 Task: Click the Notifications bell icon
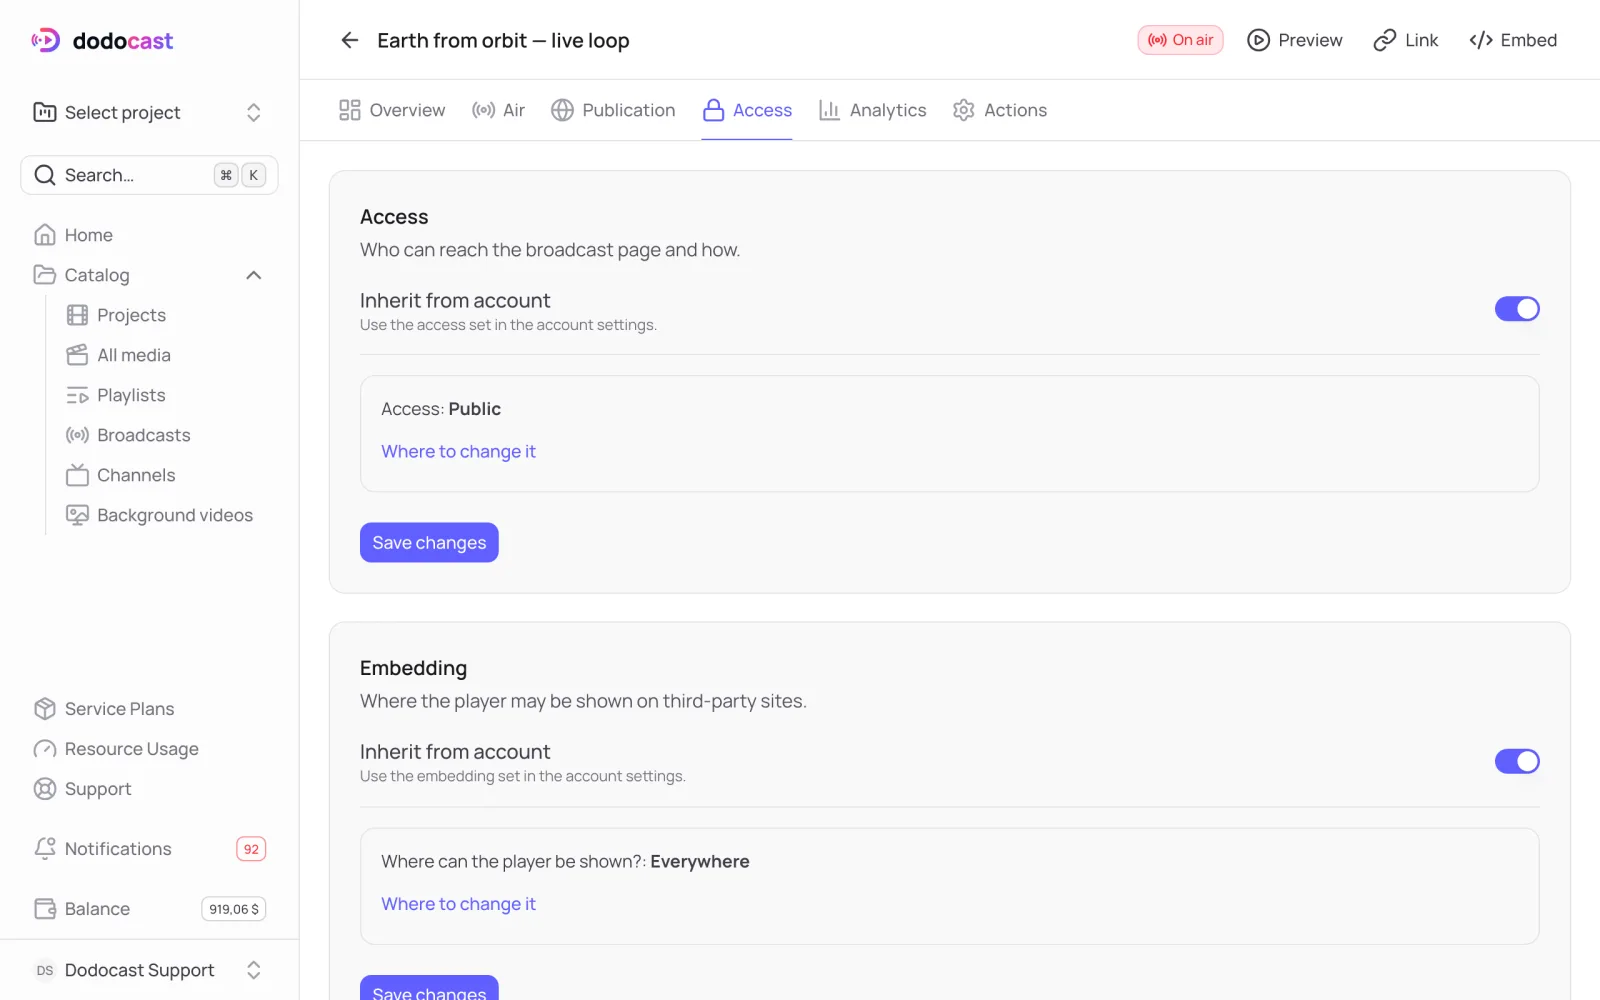pos(45,849)
